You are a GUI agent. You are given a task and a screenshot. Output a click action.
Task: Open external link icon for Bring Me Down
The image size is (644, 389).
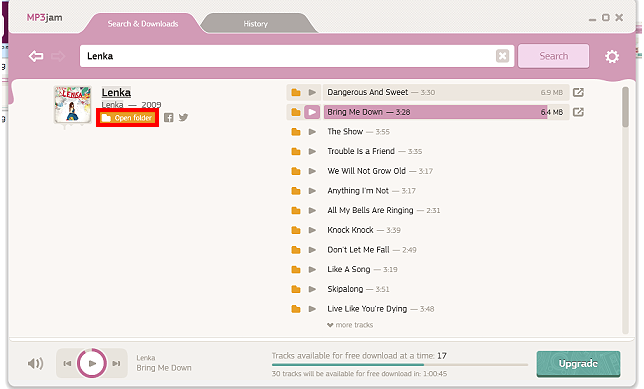pos(578,112)
